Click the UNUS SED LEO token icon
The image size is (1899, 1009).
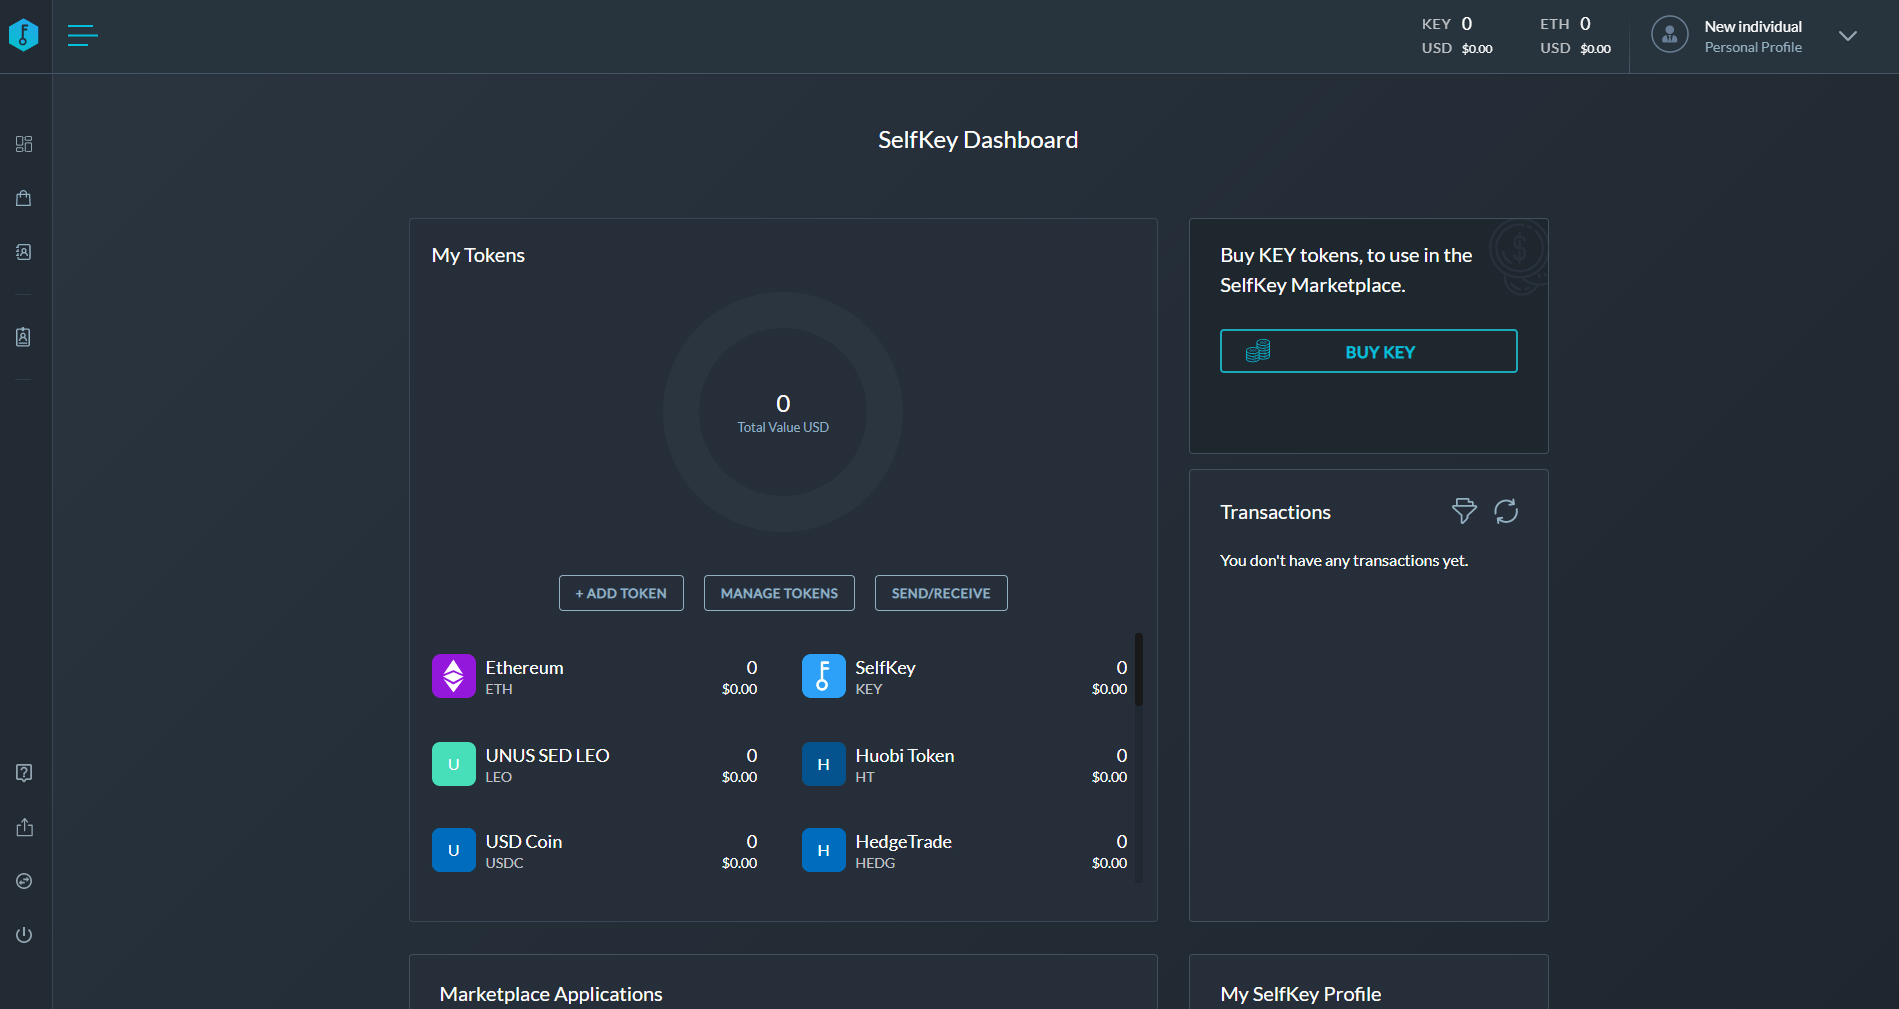(454, 764)
